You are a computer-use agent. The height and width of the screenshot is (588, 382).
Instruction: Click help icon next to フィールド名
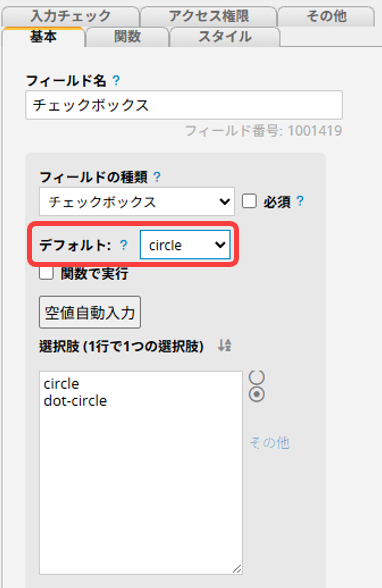(116, 80)
